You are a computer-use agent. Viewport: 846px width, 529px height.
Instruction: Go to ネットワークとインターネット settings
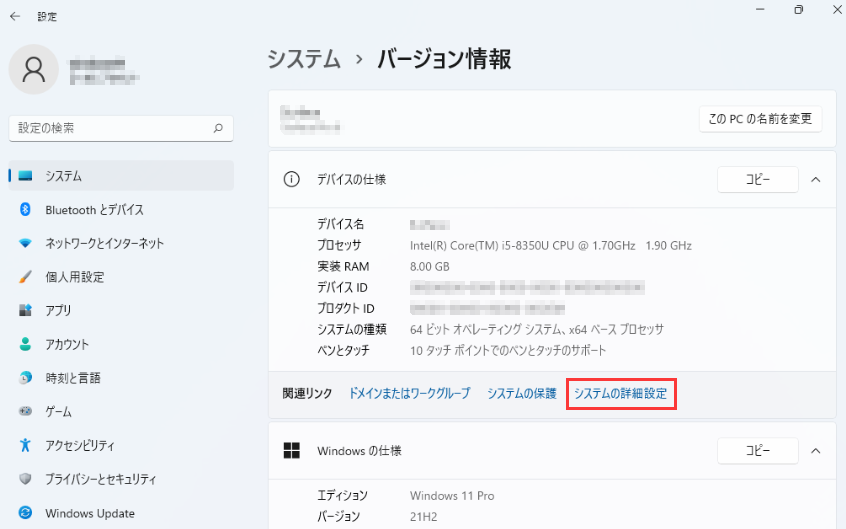[x=121, y=243]
